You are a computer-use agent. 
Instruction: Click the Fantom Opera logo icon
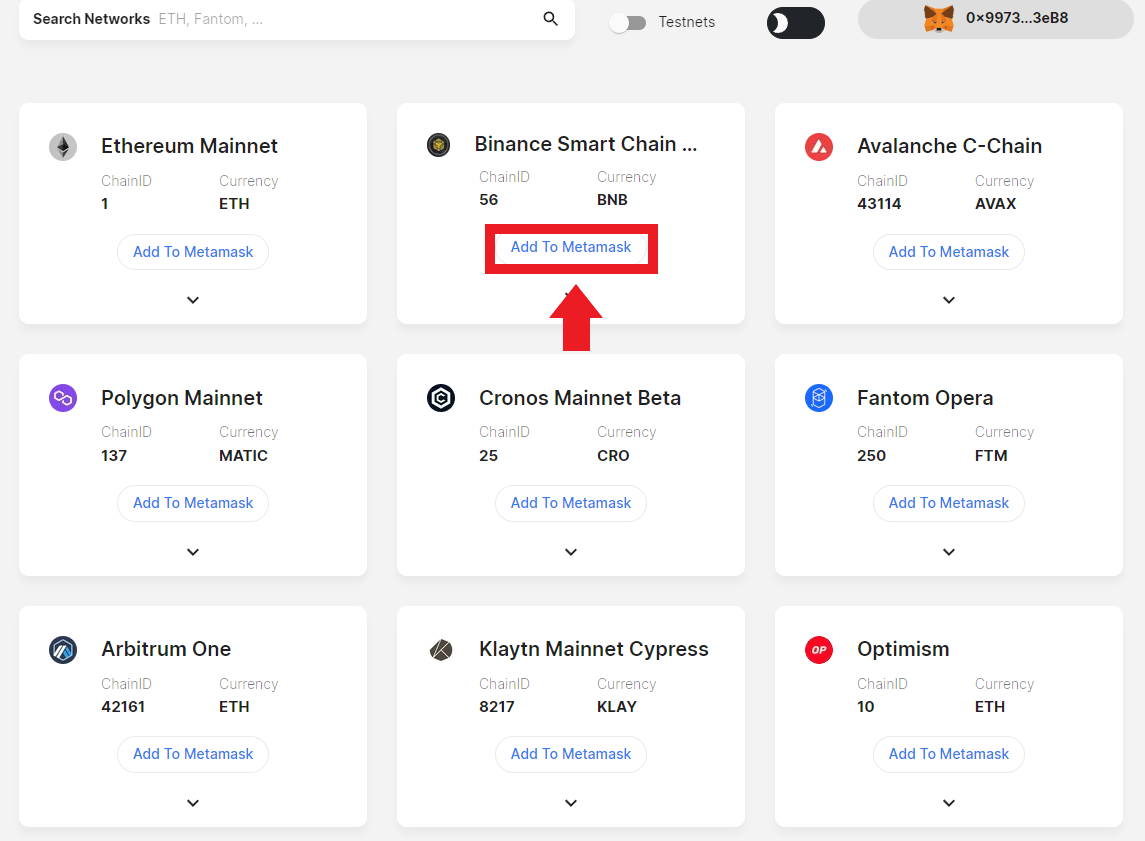tap(819, 398)
